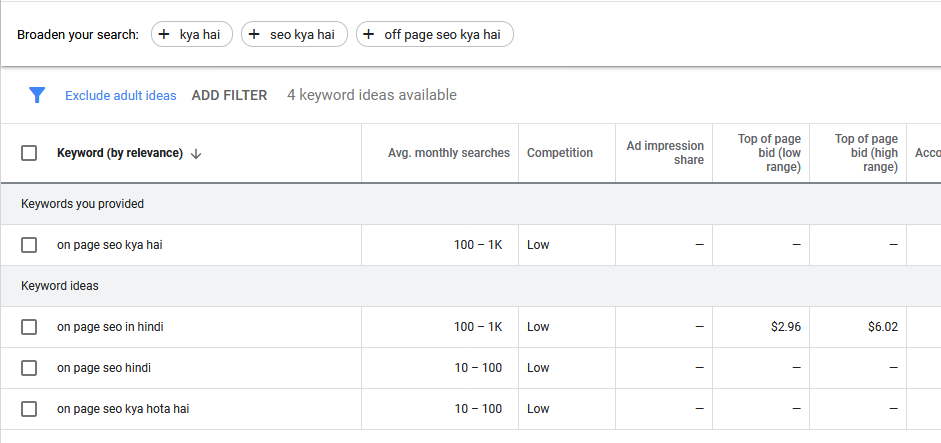Add 'kya hai' to broaden search
The width and height of the screenshot is (941, 443).
pos(192,35)
